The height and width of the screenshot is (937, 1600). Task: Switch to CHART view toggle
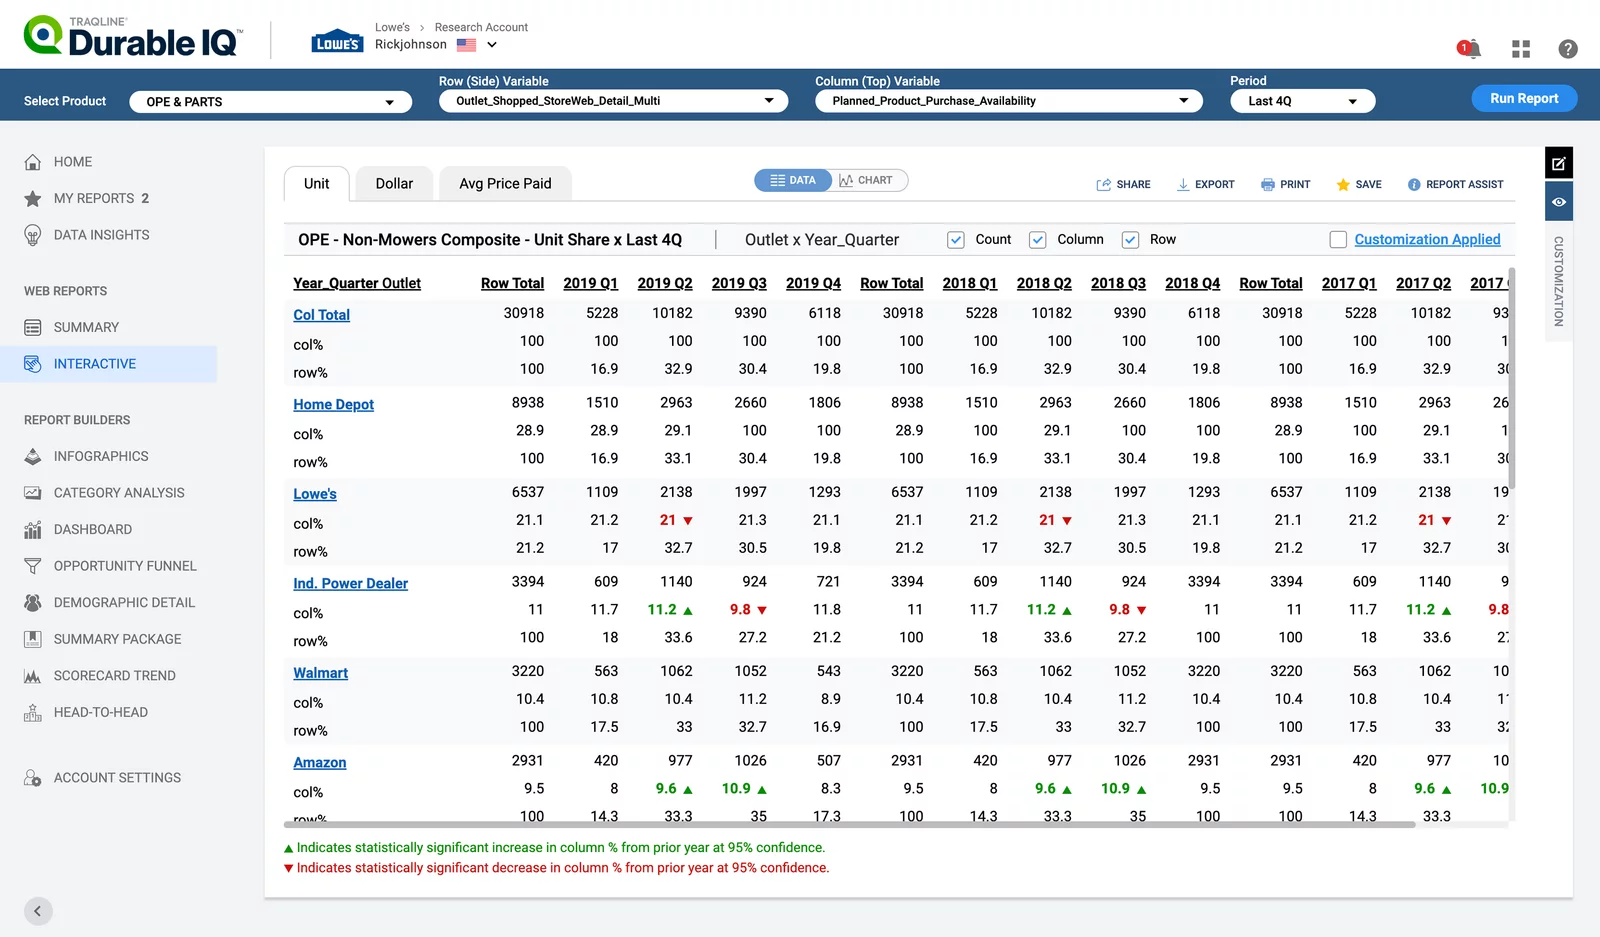[867, 180]
